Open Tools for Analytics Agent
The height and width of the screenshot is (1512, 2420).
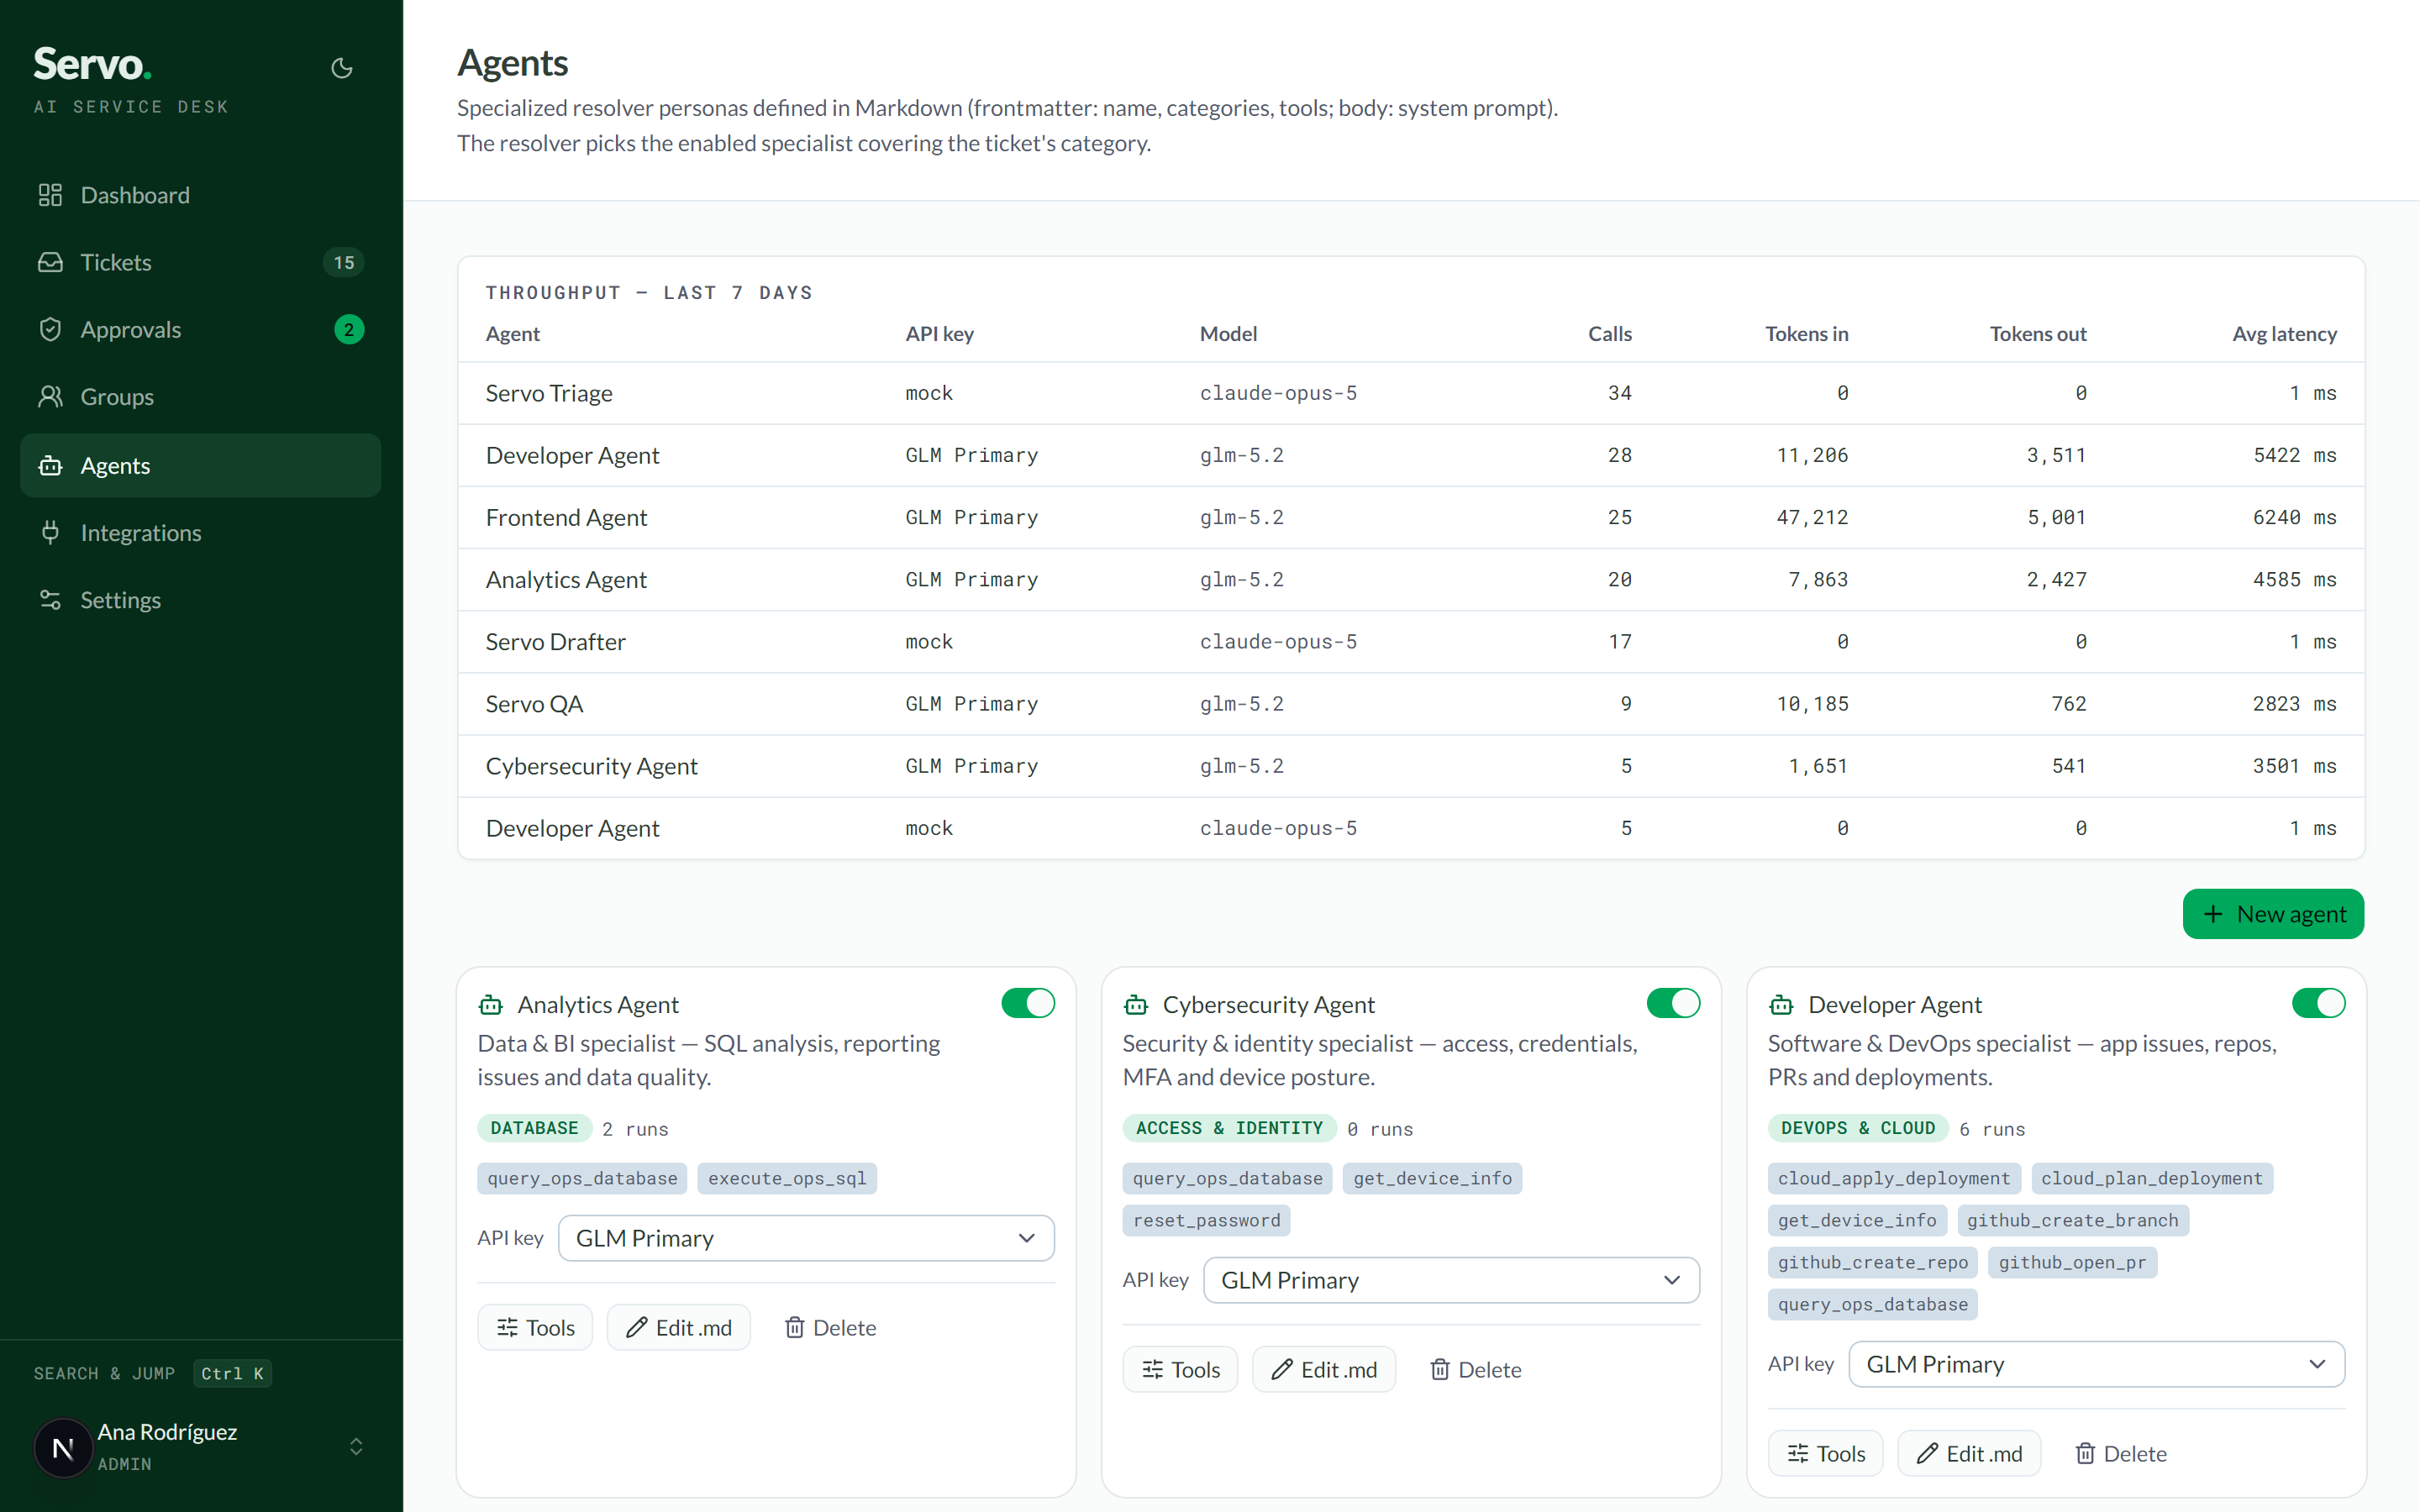(535, 1327)
